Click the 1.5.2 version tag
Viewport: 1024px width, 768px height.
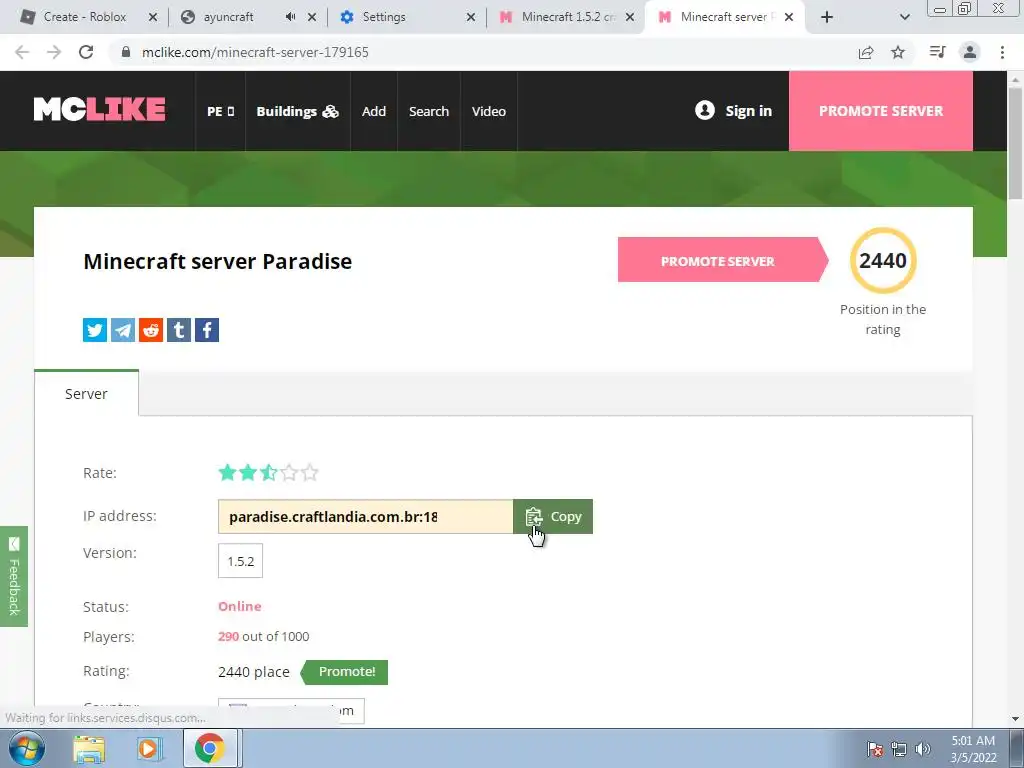coord(240,561)
